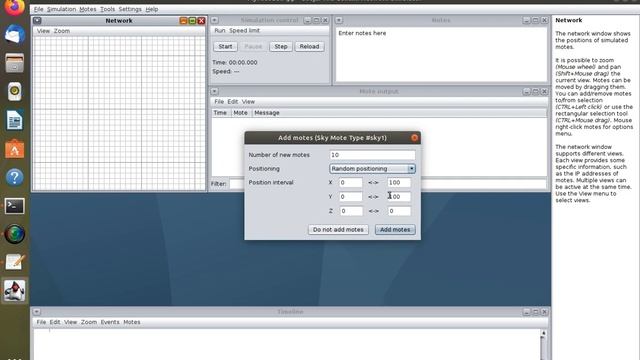Screen dimensions: 640x360
Task: Open Ubuntu Software store icon
Action: point(15,149)
